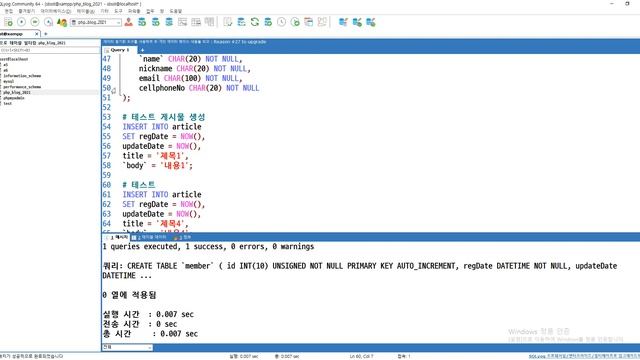Add a new query tab with the plus button
640x360 pixels.
pos(142,50)
